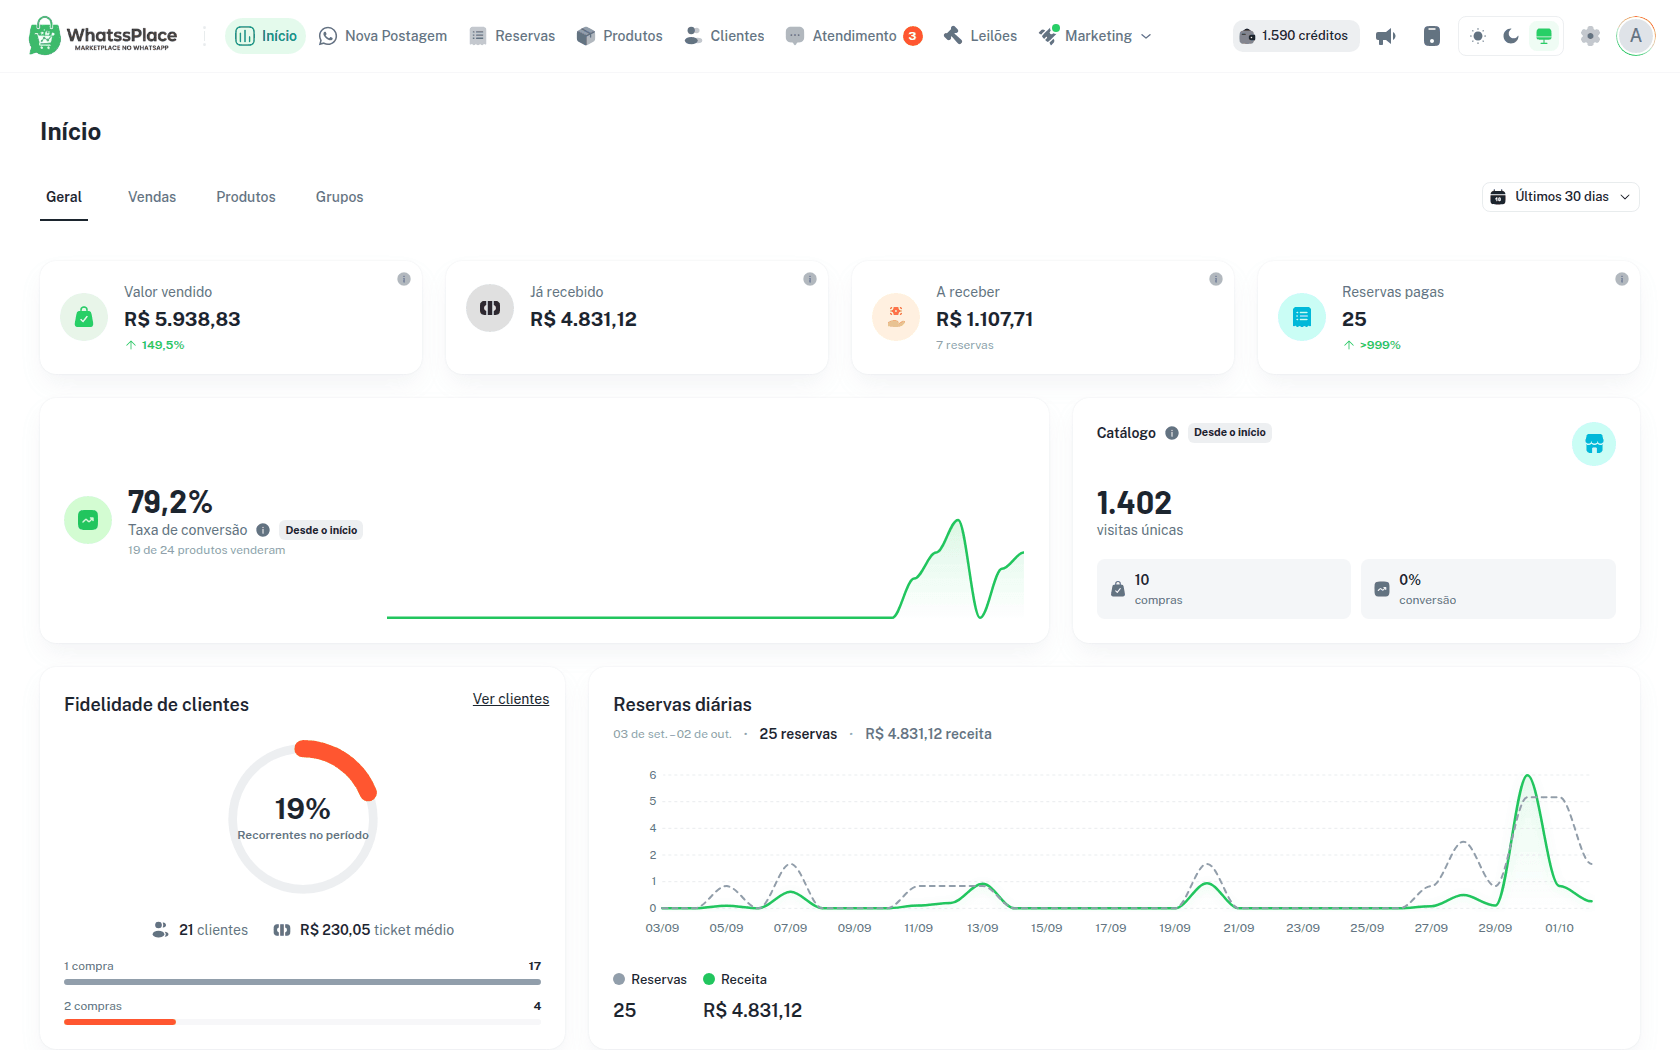This screenshot has height=1050, width=1680.
Task: Open Reservas in top navigation
Action: (513, 36)
